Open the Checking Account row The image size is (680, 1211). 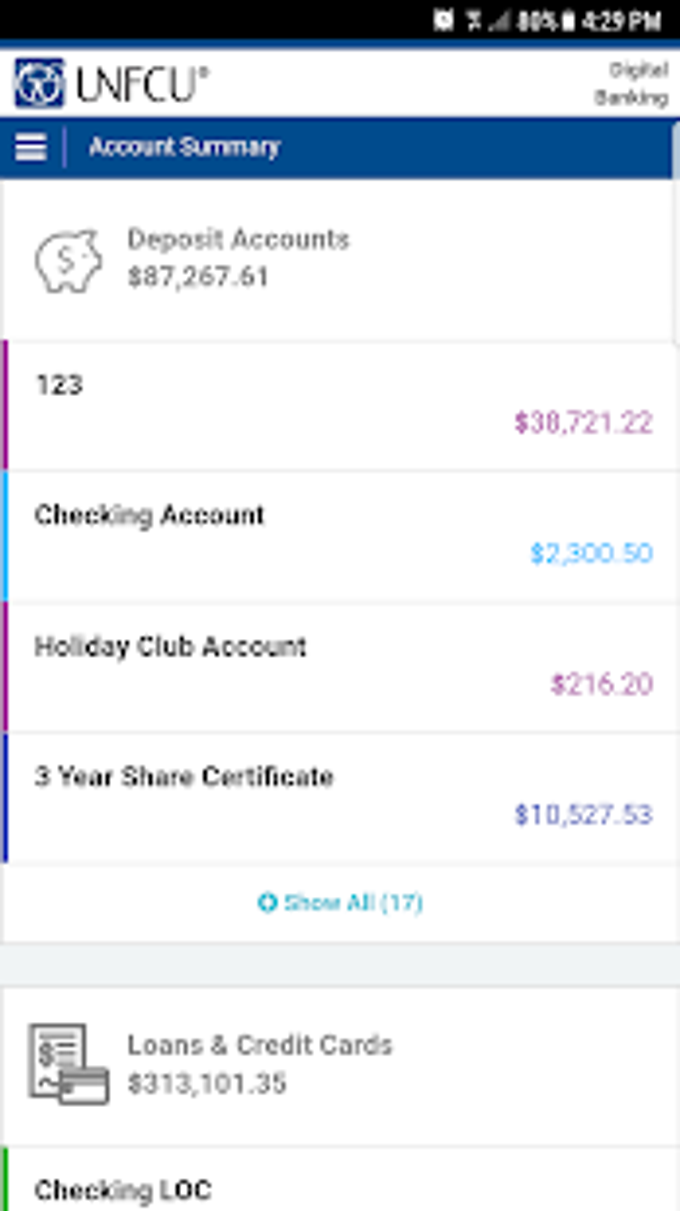pos(340,536)
